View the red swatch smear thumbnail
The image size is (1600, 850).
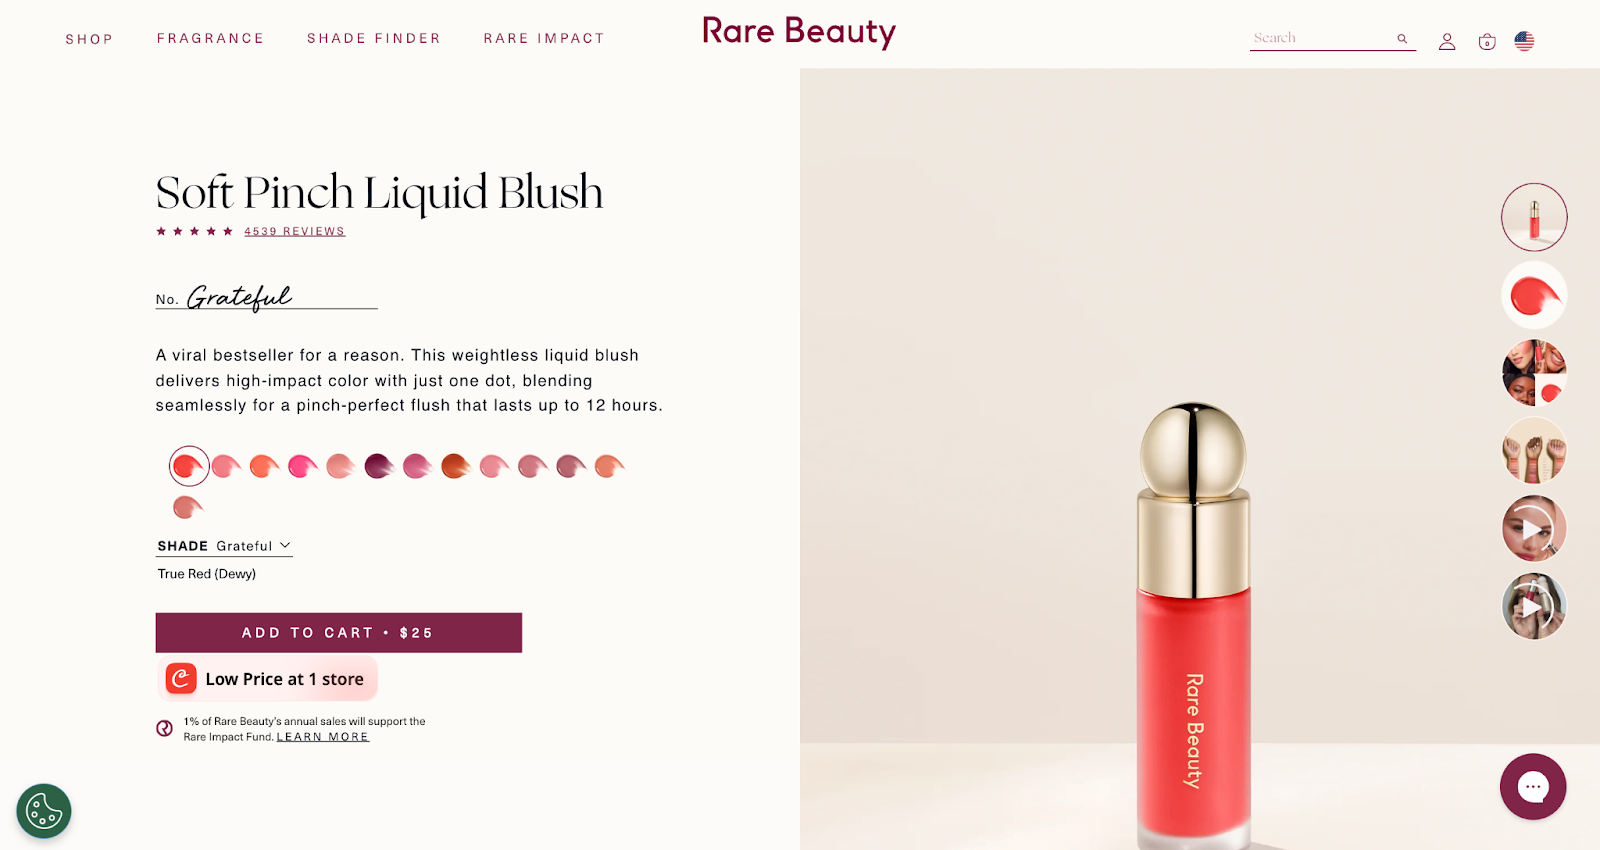click(1534, 295)
